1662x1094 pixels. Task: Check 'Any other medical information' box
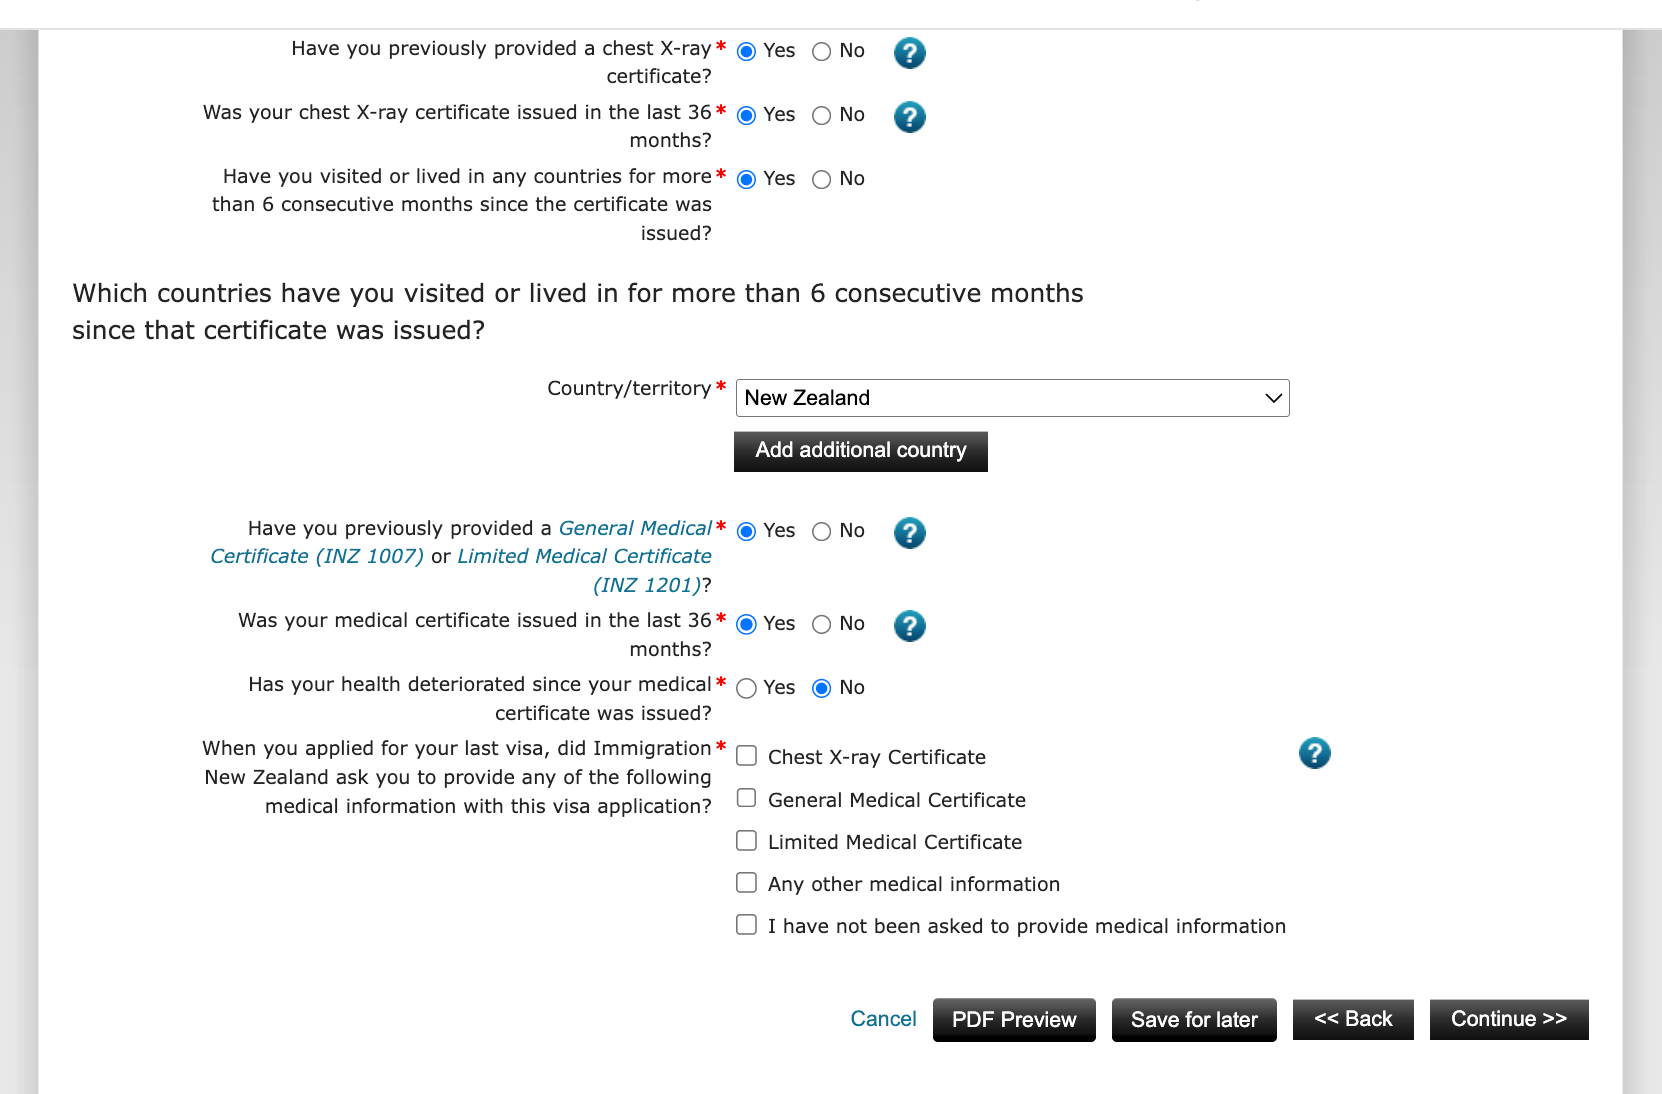(747, 883)
